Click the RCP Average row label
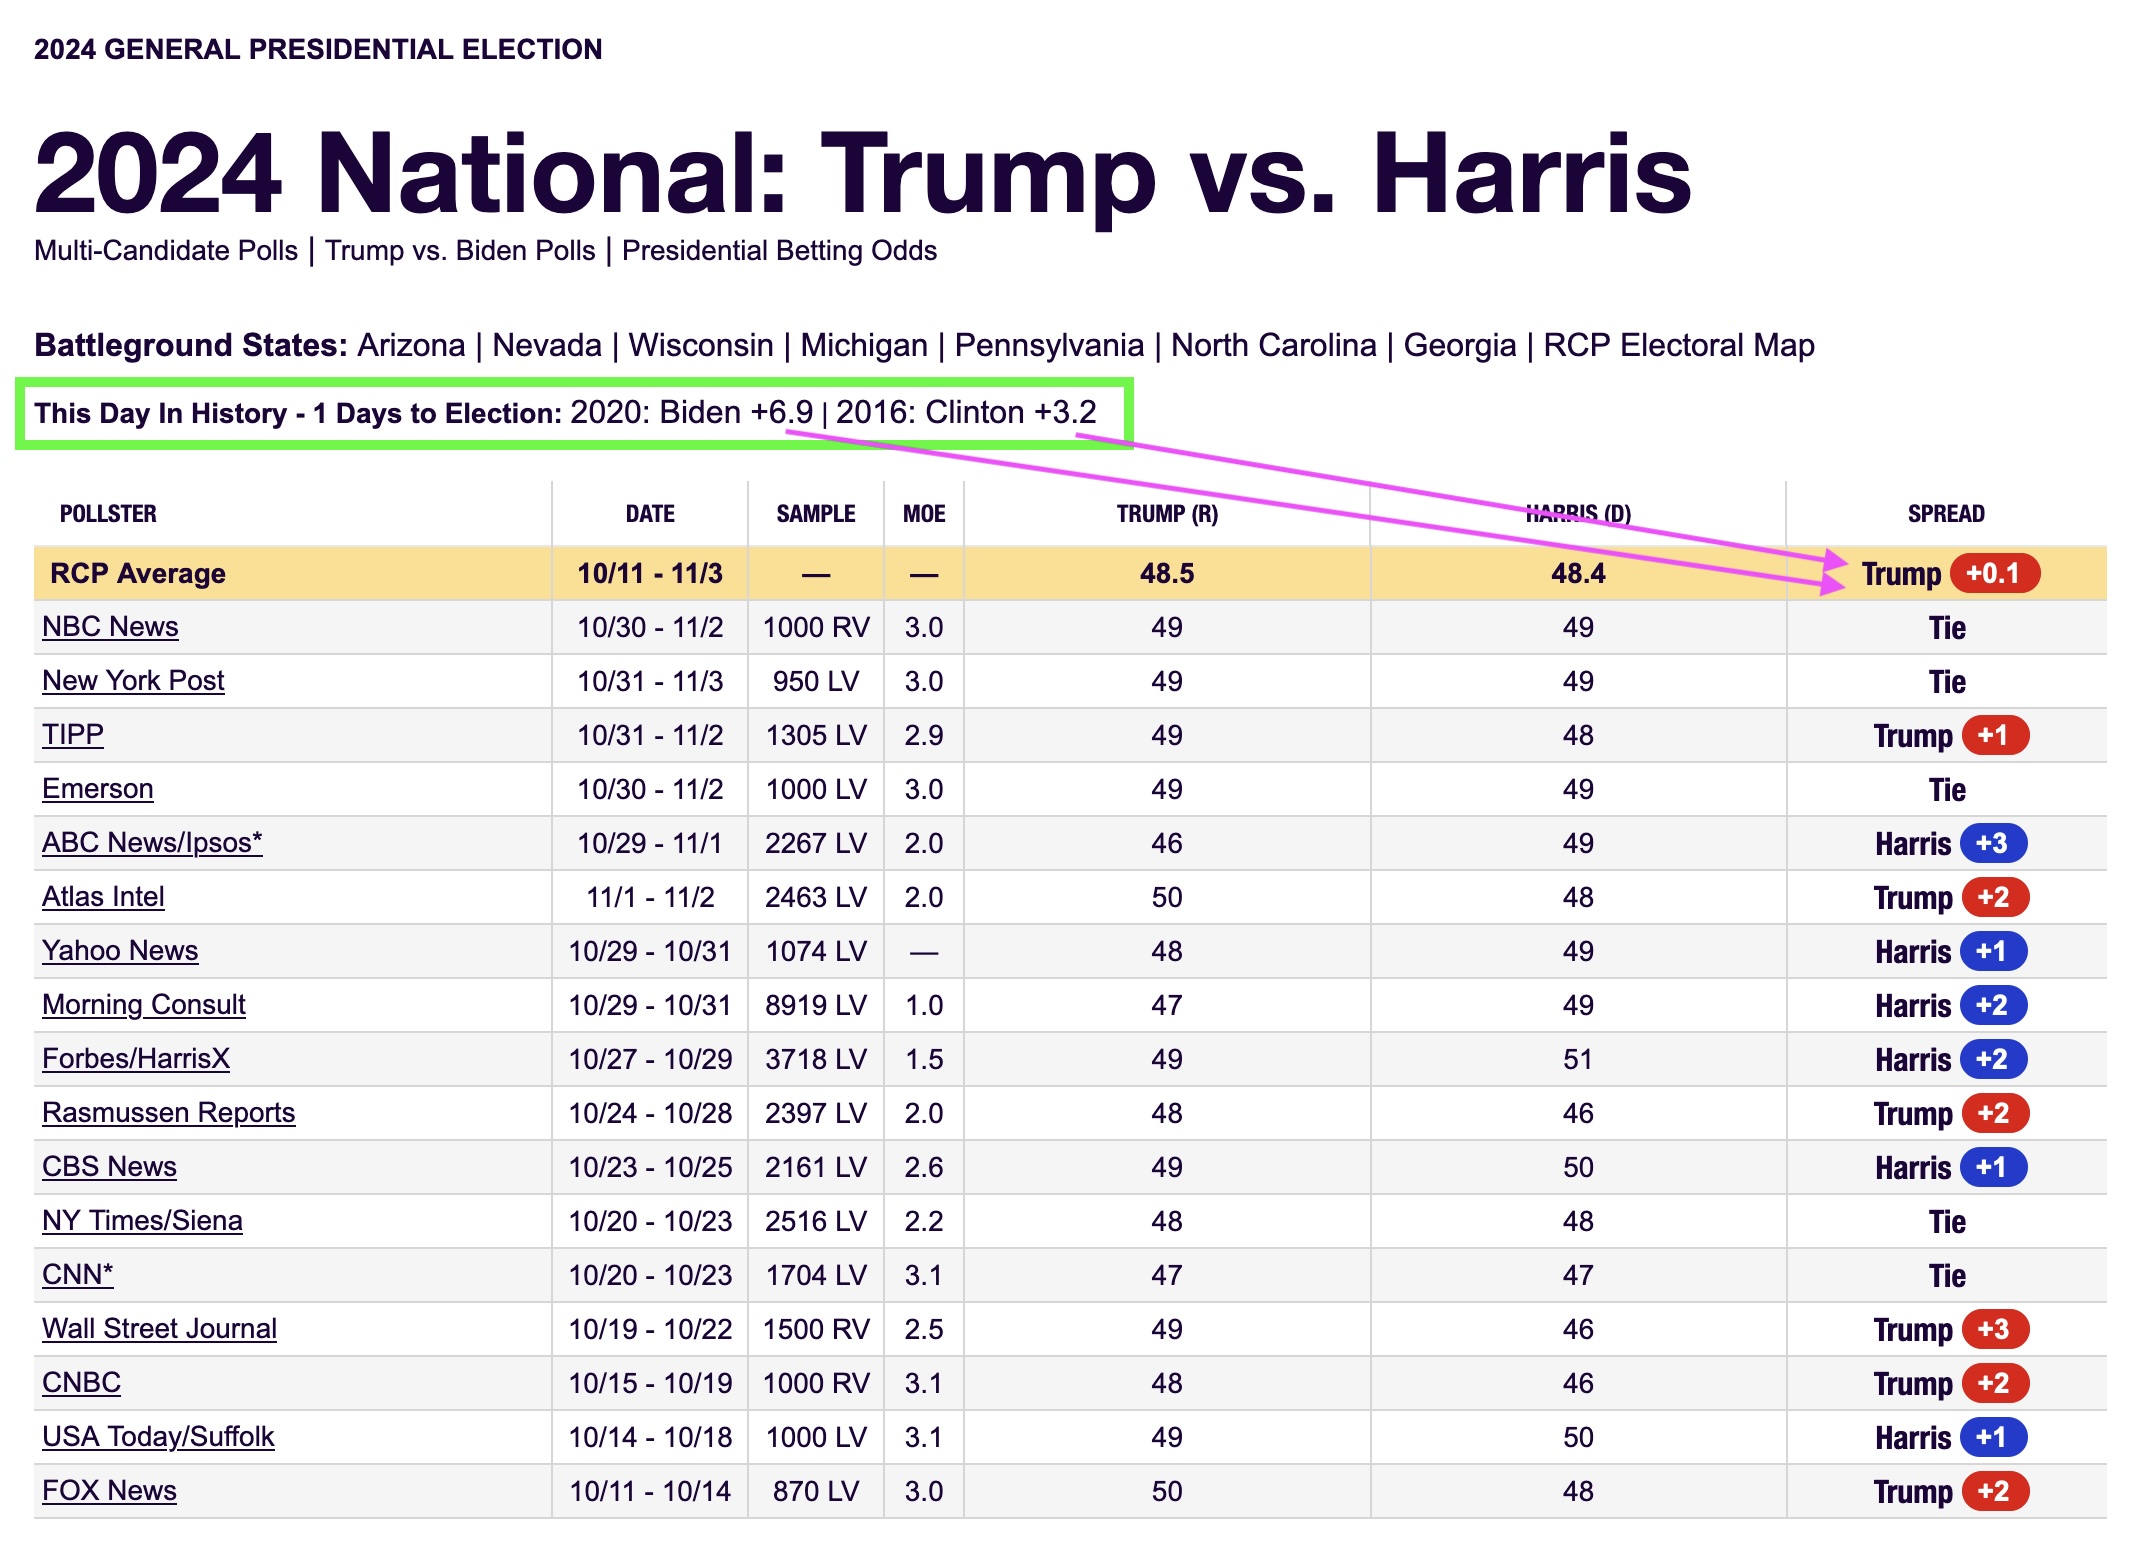Image resolution: width=2132 pixels, height=1560 pixels. pos(138,574)
